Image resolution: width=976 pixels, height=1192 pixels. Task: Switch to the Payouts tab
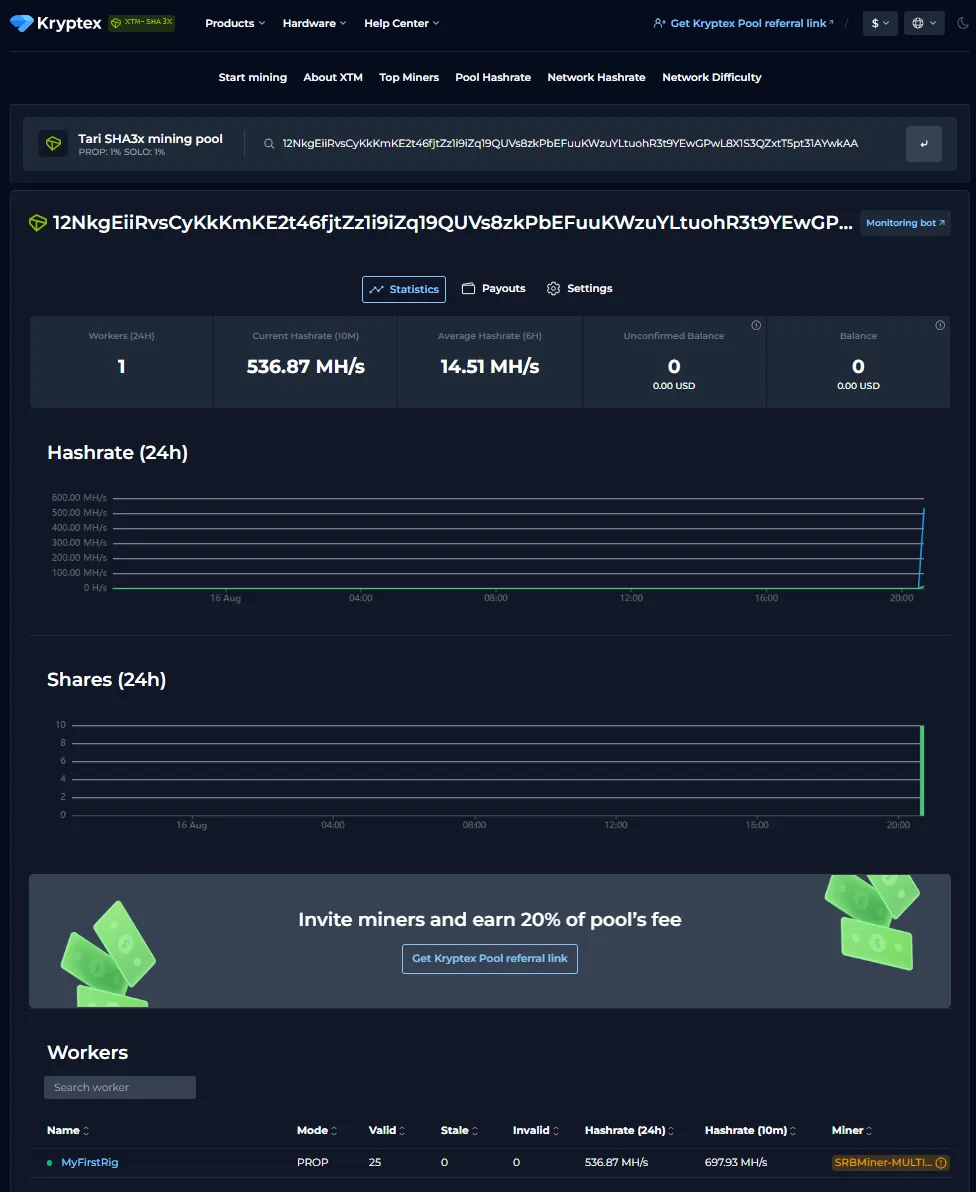click(493, 289)
